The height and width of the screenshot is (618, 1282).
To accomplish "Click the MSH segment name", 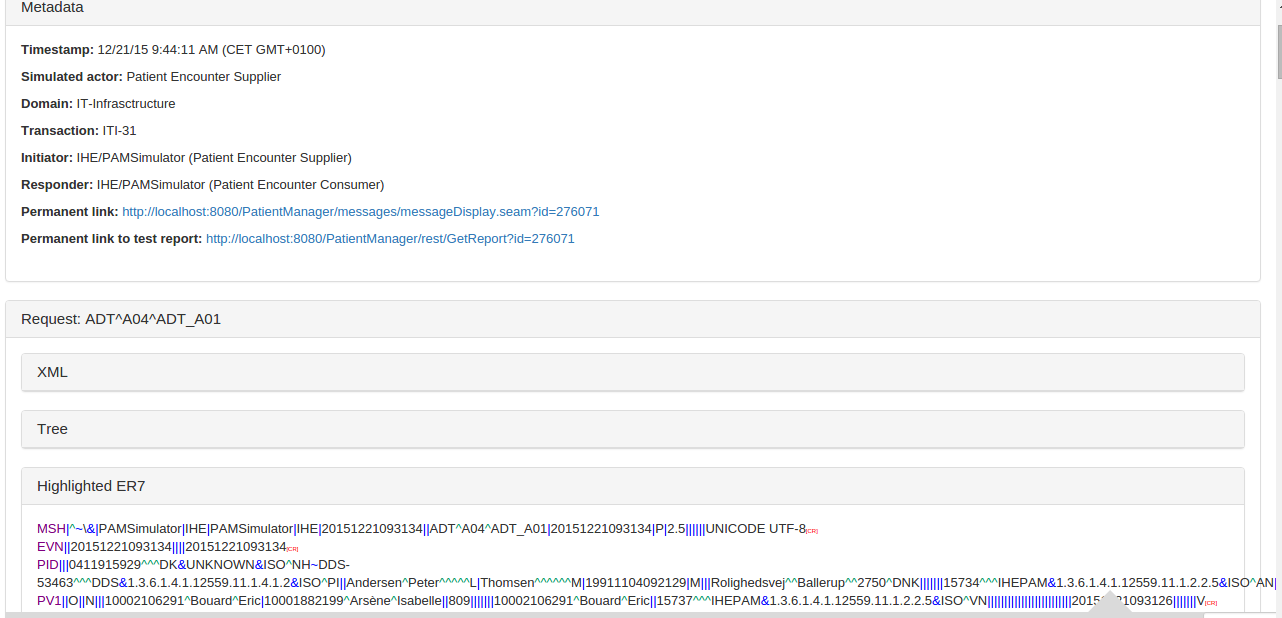I will [x=50, y=529].
